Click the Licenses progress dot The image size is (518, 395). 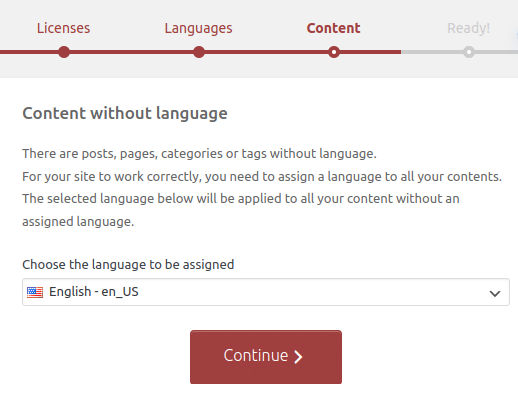[x=64, y=52]
